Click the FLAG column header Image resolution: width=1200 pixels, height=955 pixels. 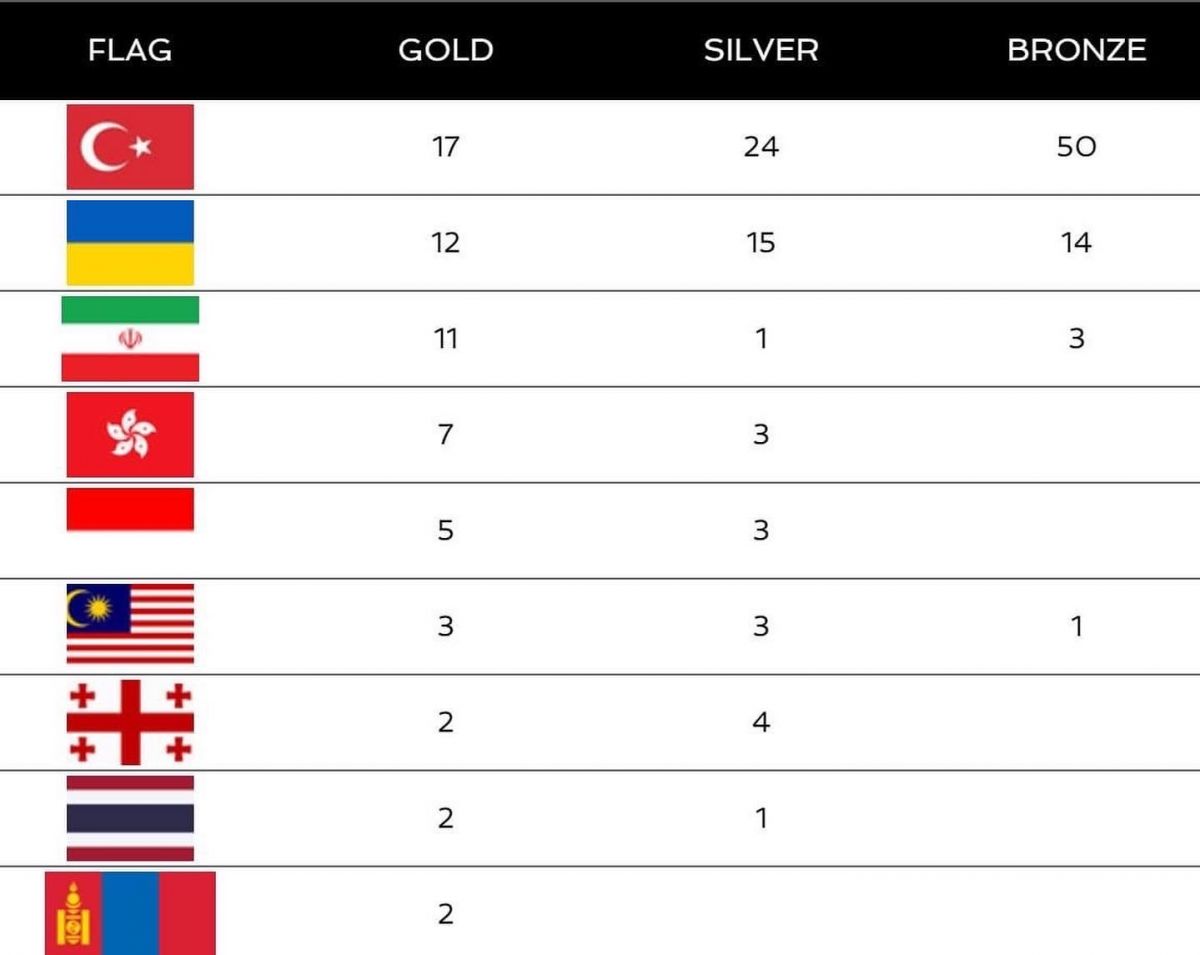[x=130, y=50]
